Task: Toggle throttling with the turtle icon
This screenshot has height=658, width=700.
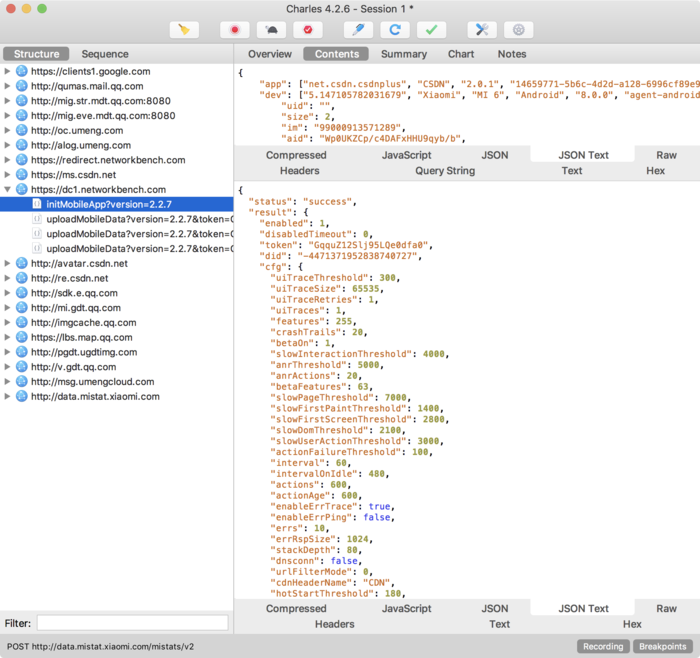Action: pyautogui.click(x=271, y=30)
